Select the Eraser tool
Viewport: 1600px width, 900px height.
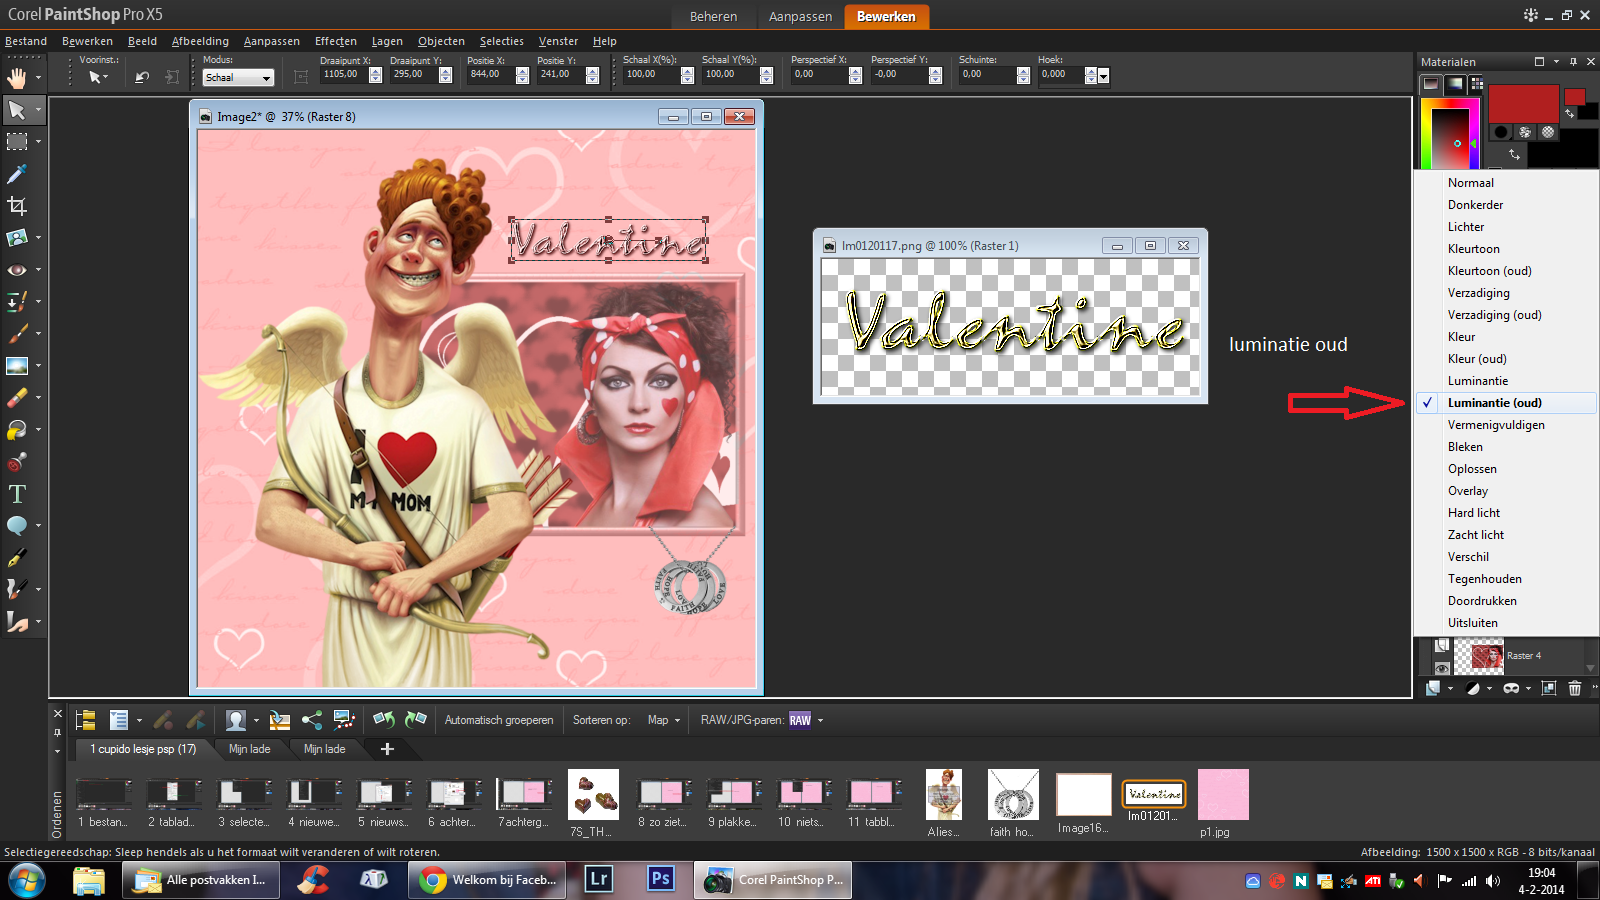pos(17,398)
